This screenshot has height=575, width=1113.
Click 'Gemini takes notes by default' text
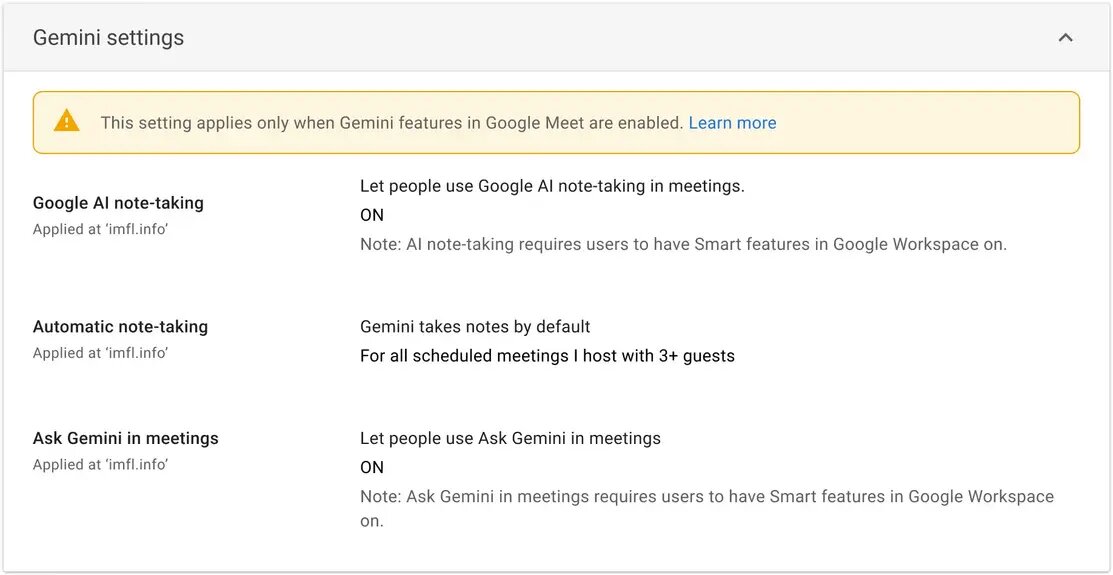tap(475, 327)
